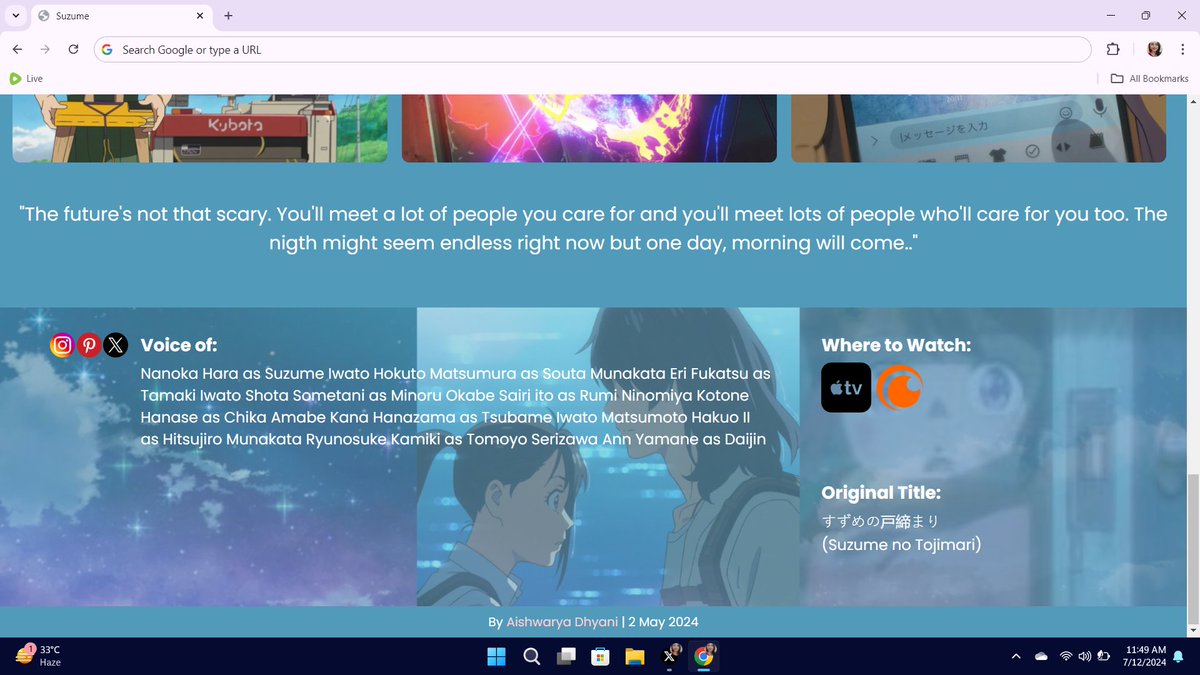This screenshot has width=1200, height=675.
Task: Open the Windows Start menu
Action: [496, 656]
